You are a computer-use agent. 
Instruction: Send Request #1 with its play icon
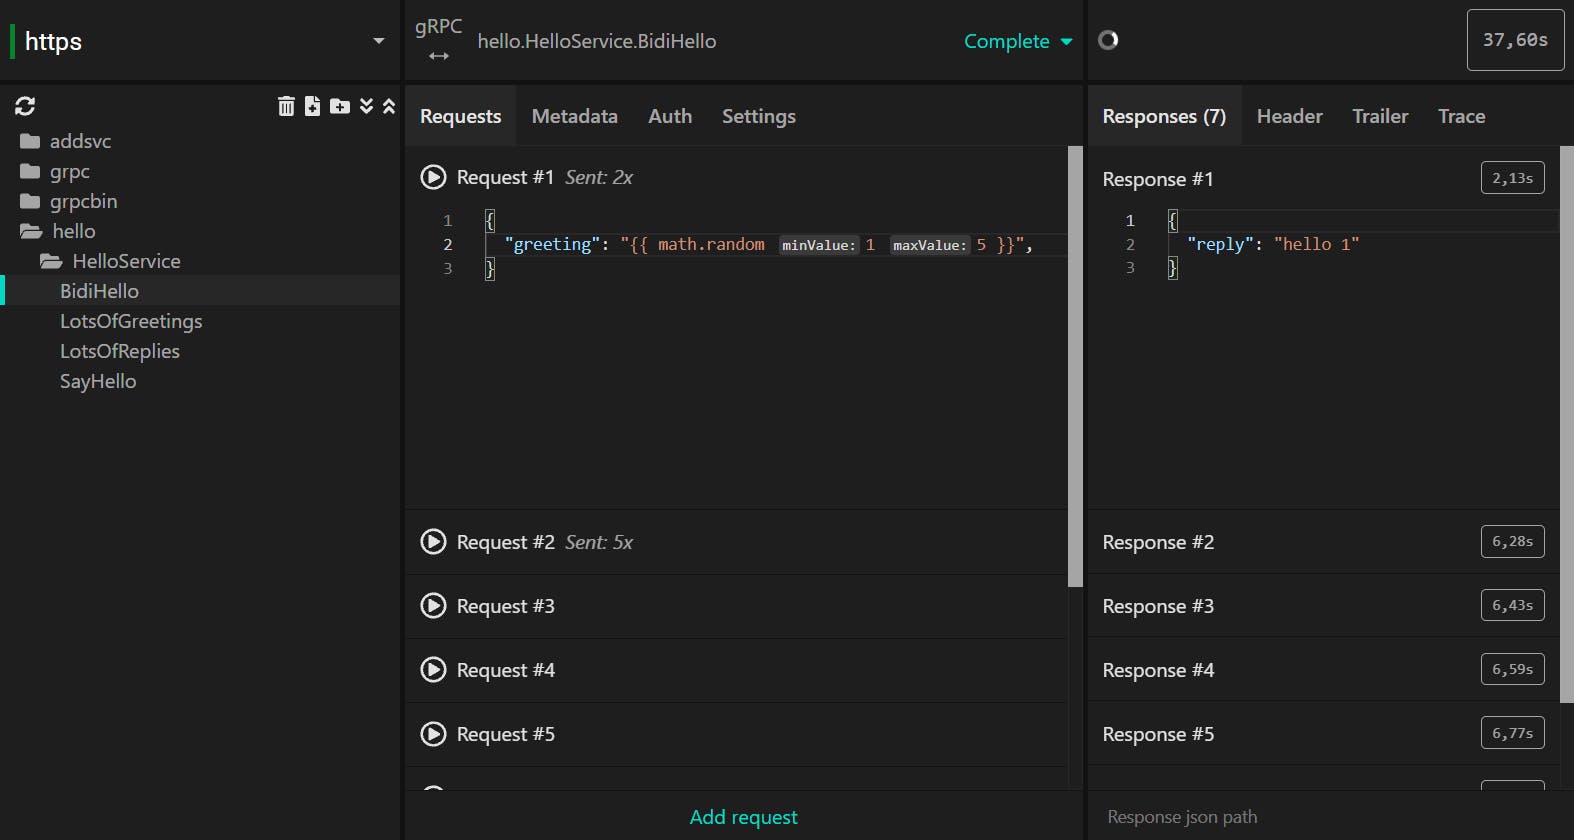point(433,177)
